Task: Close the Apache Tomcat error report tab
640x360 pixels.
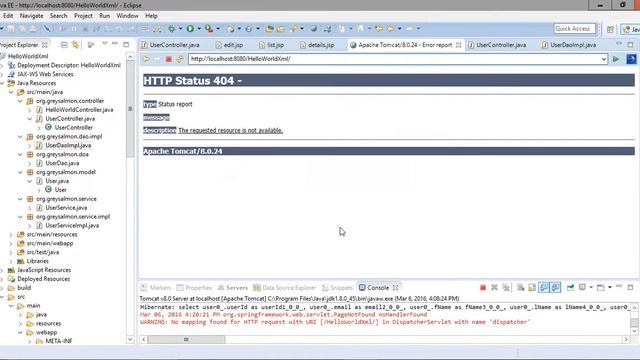Action: [459, 45]
